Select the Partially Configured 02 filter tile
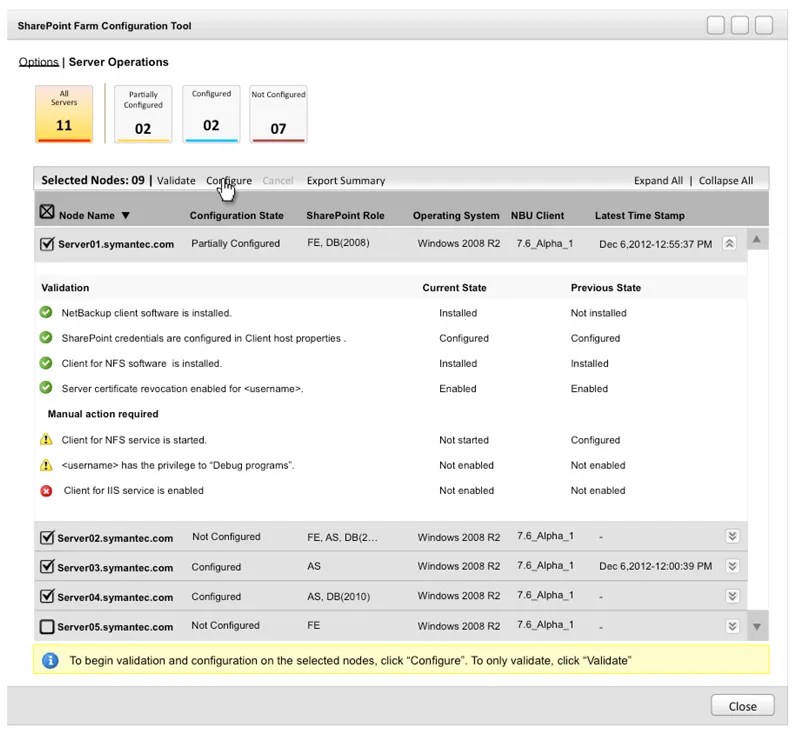800x736 pixels. 143,114
